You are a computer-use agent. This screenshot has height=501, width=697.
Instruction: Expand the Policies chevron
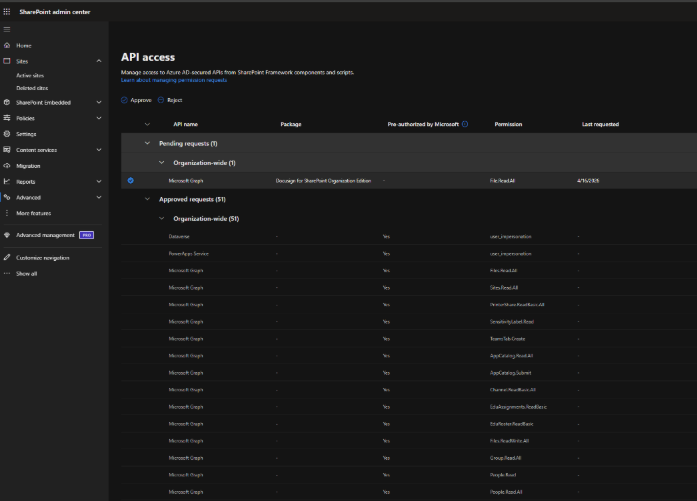[99, 118]
